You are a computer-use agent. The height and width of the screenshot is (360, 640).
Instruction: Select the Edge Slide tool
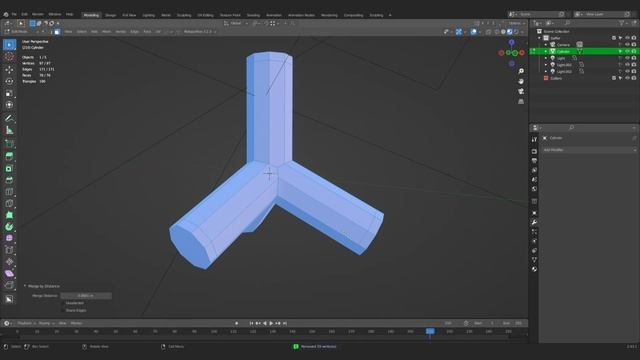9,250
